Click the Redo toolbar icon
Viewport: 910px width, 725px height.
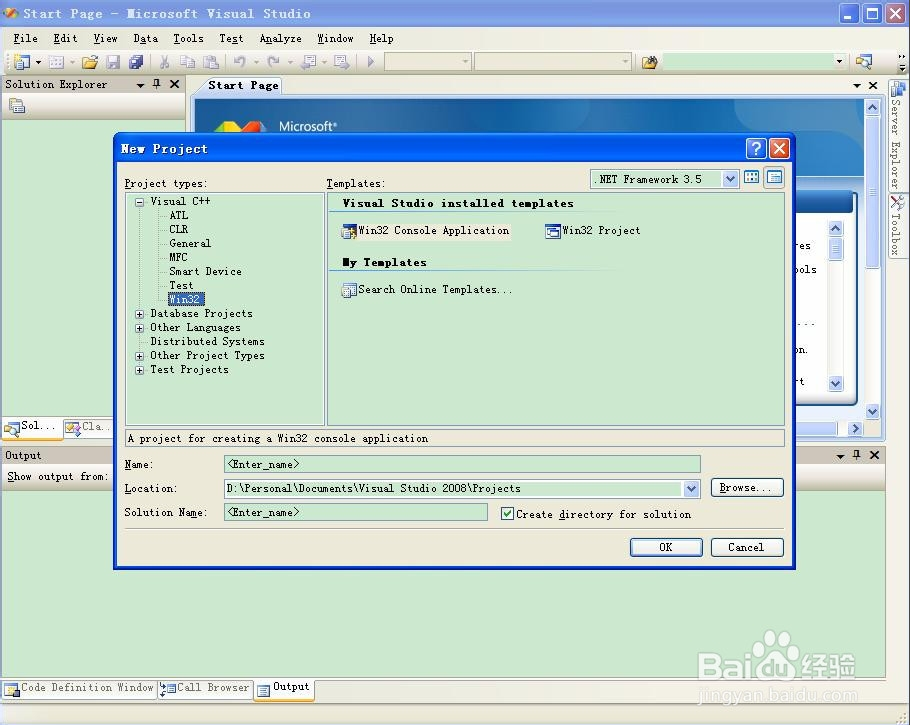[273, 62]
